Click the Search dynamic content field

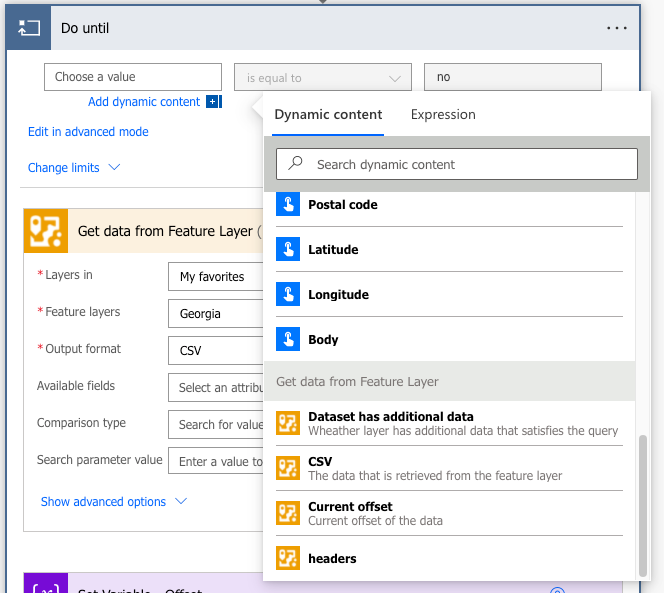coord(460,164)
